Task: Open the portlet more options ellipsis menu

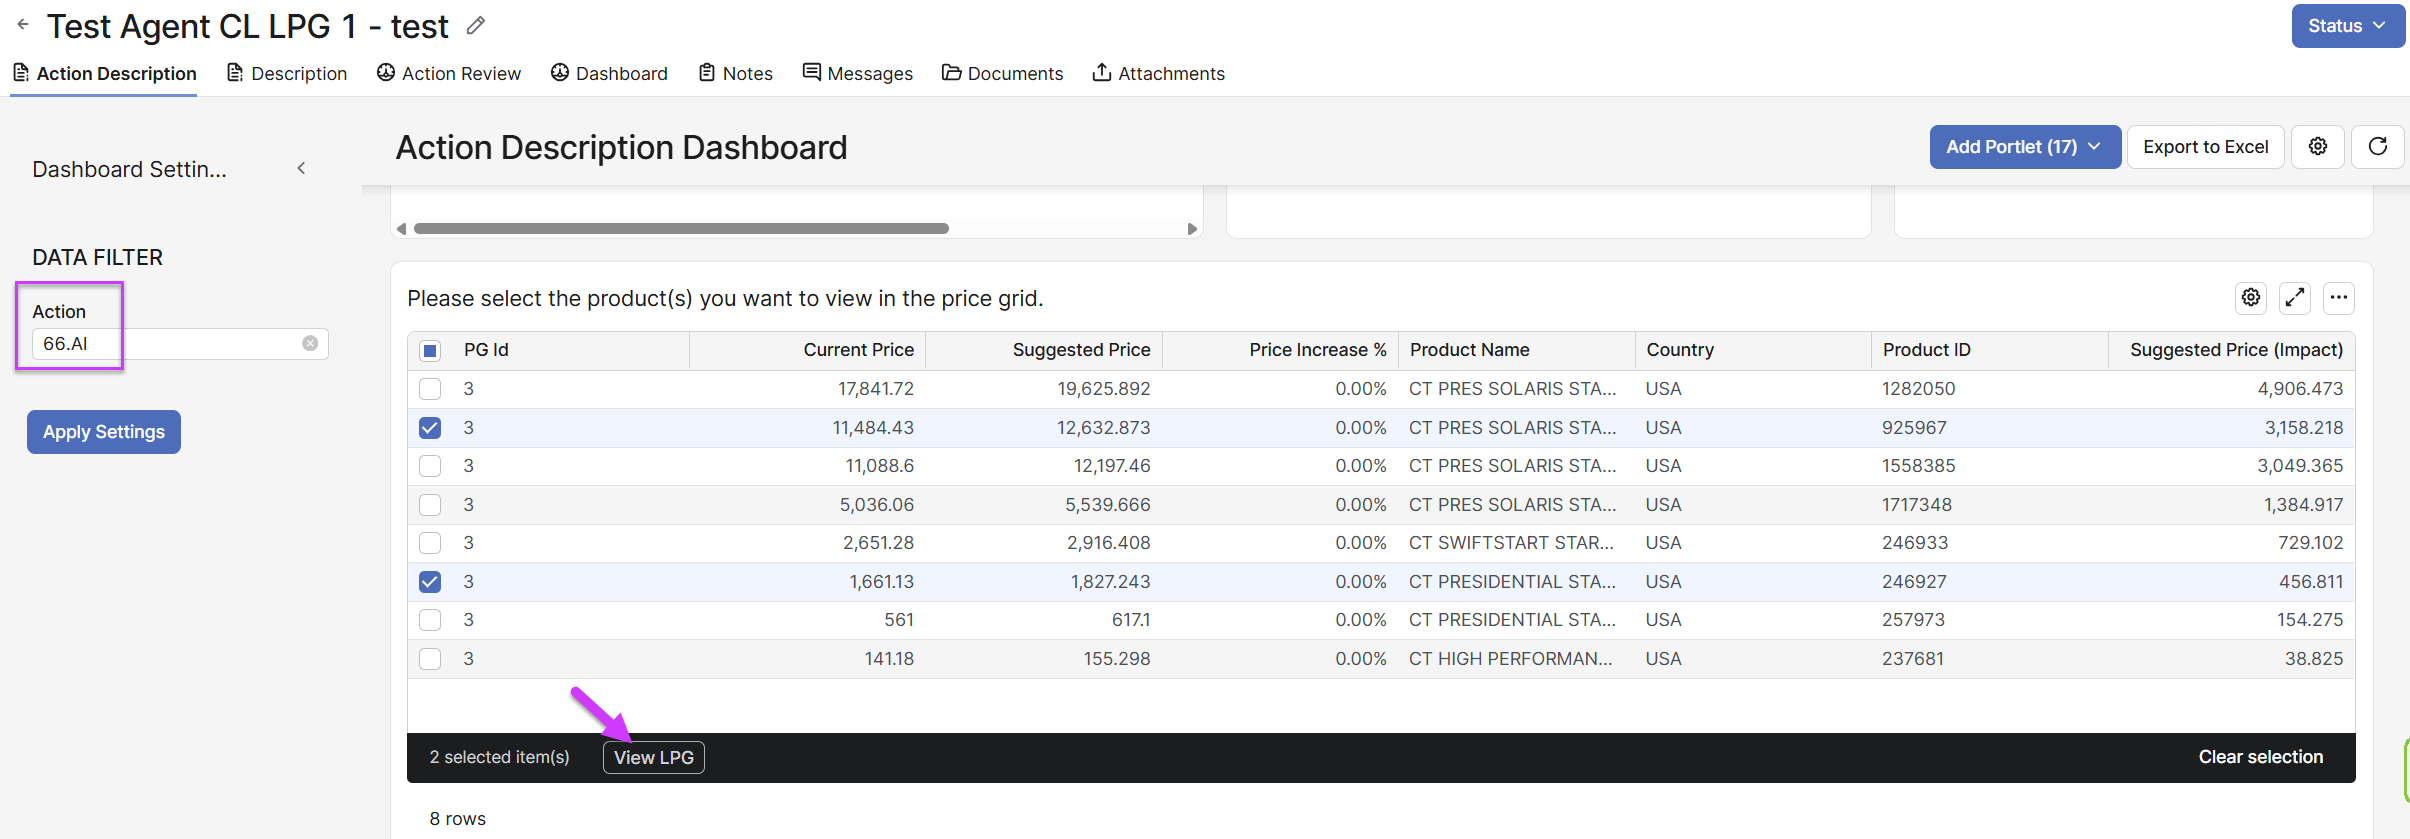Action: (x=2338, y=297)
